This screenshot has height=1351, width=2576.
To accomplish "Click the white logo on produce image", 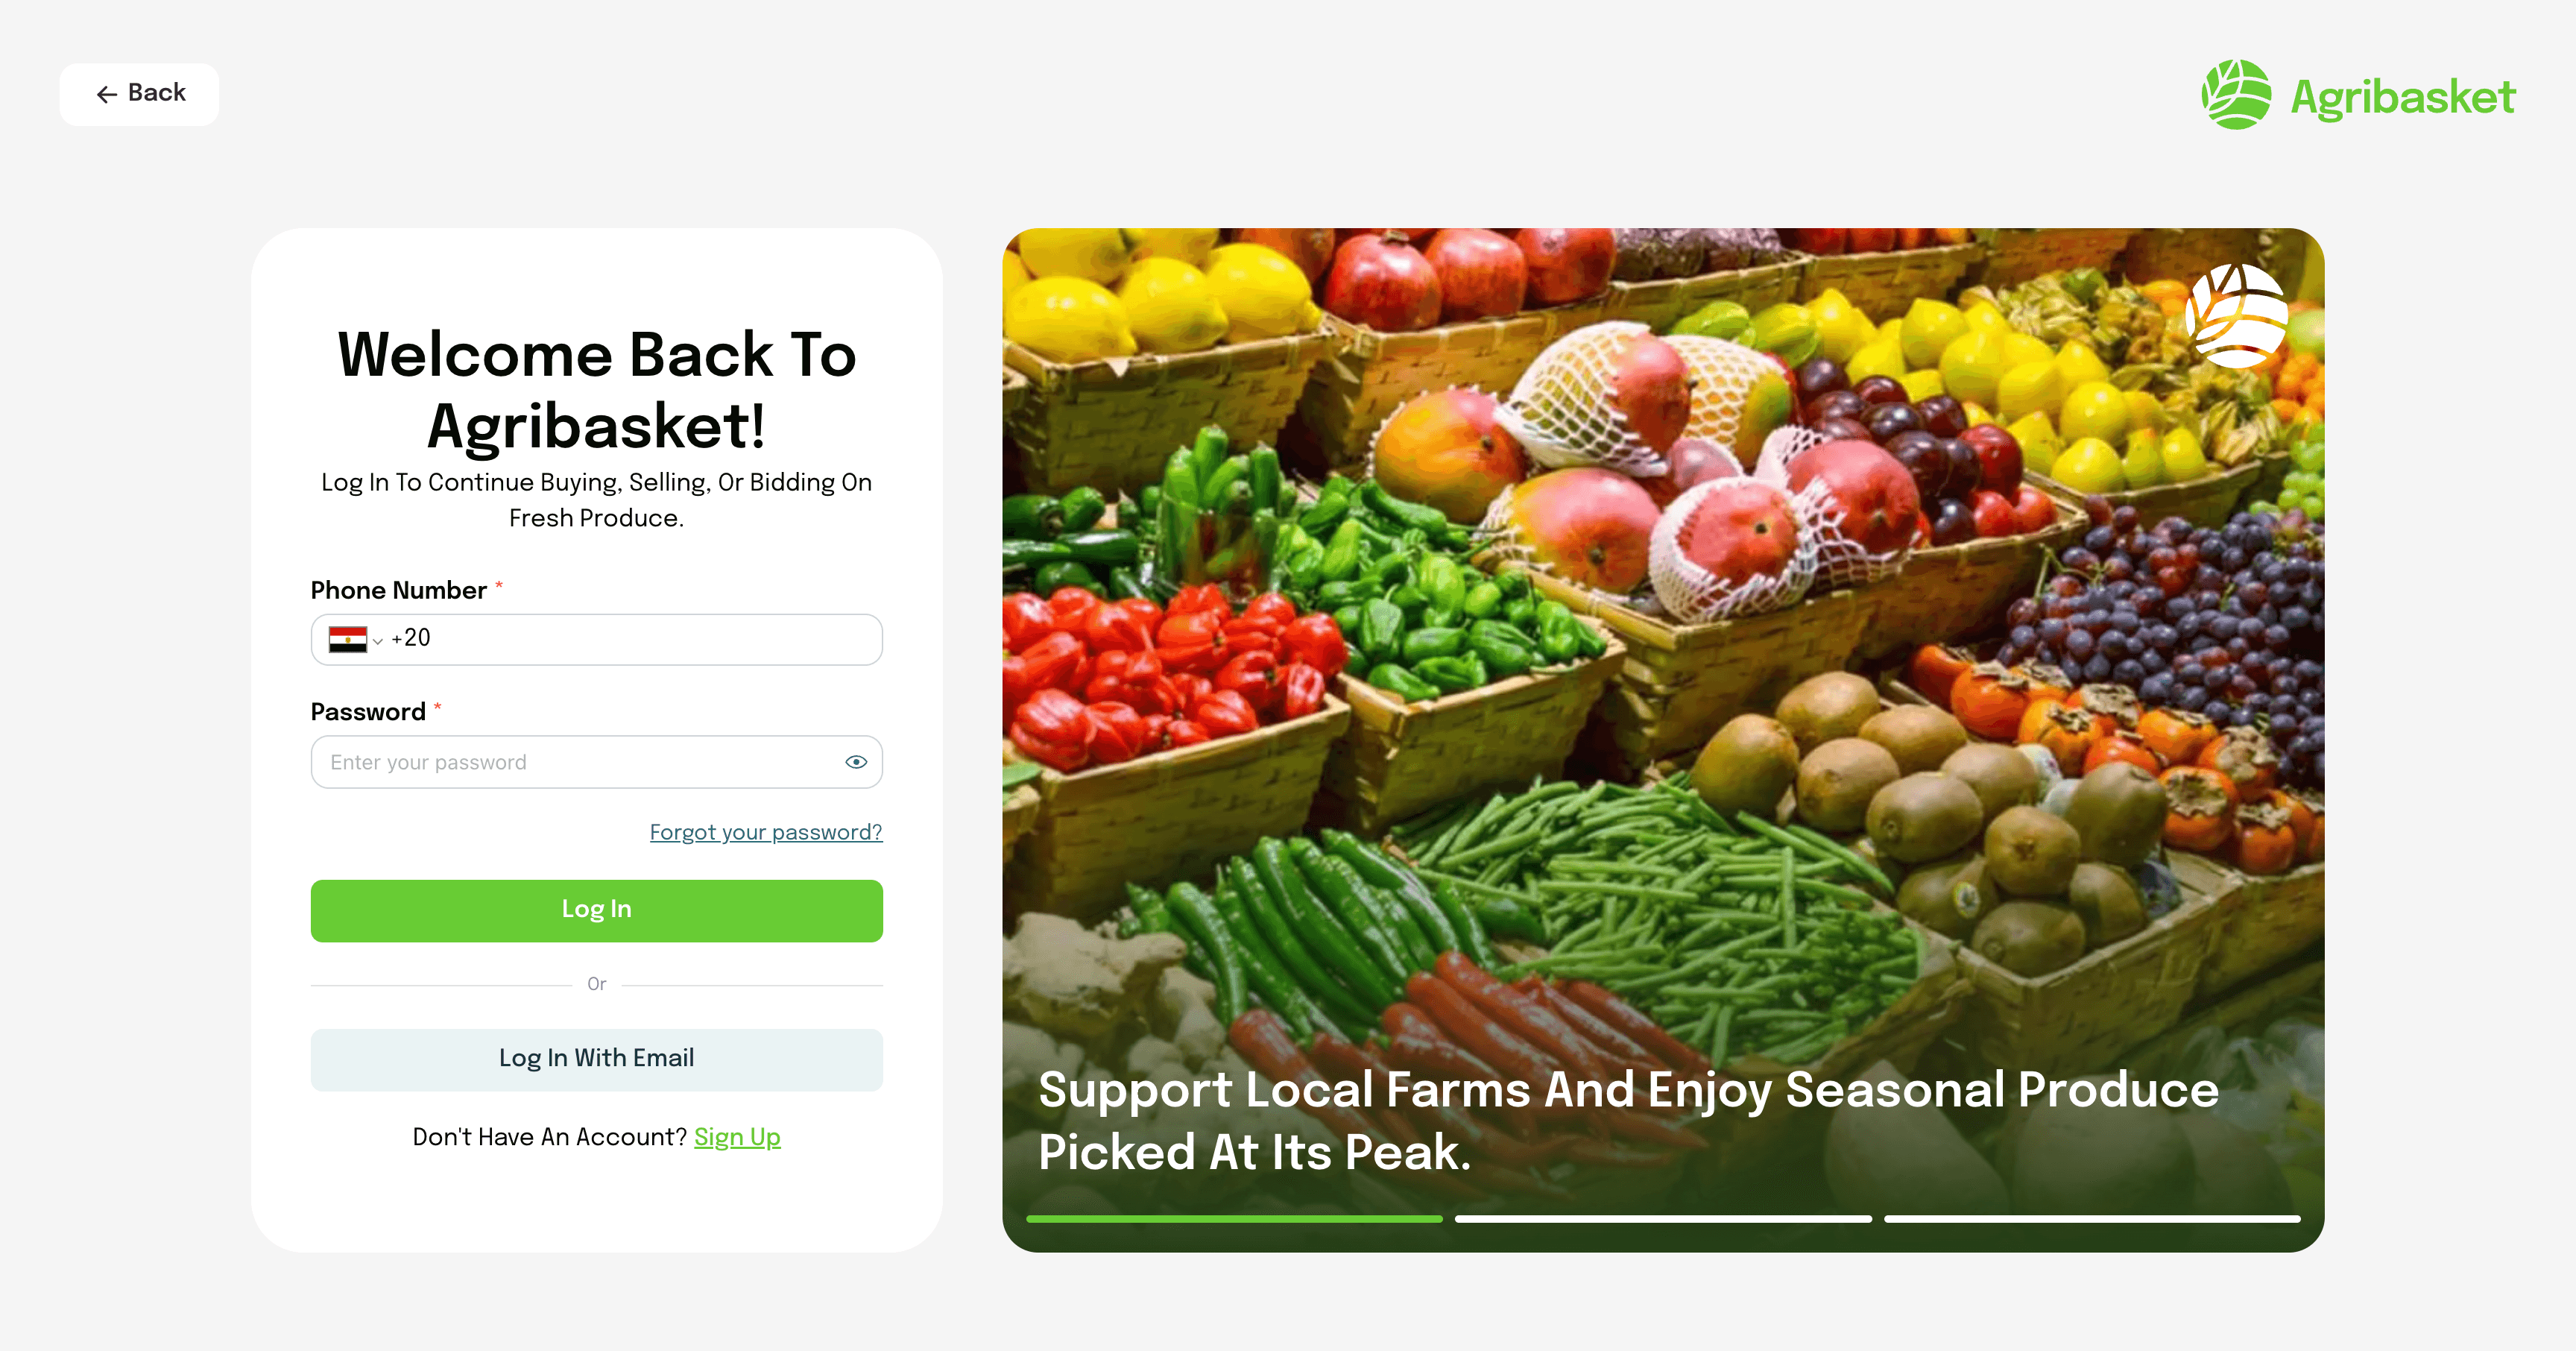I will tap(2237, 315).
